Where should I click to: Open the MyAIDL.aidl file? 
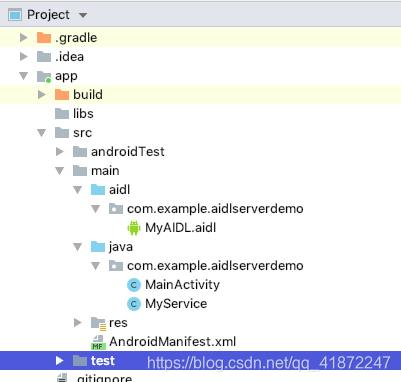click(181, 228)
